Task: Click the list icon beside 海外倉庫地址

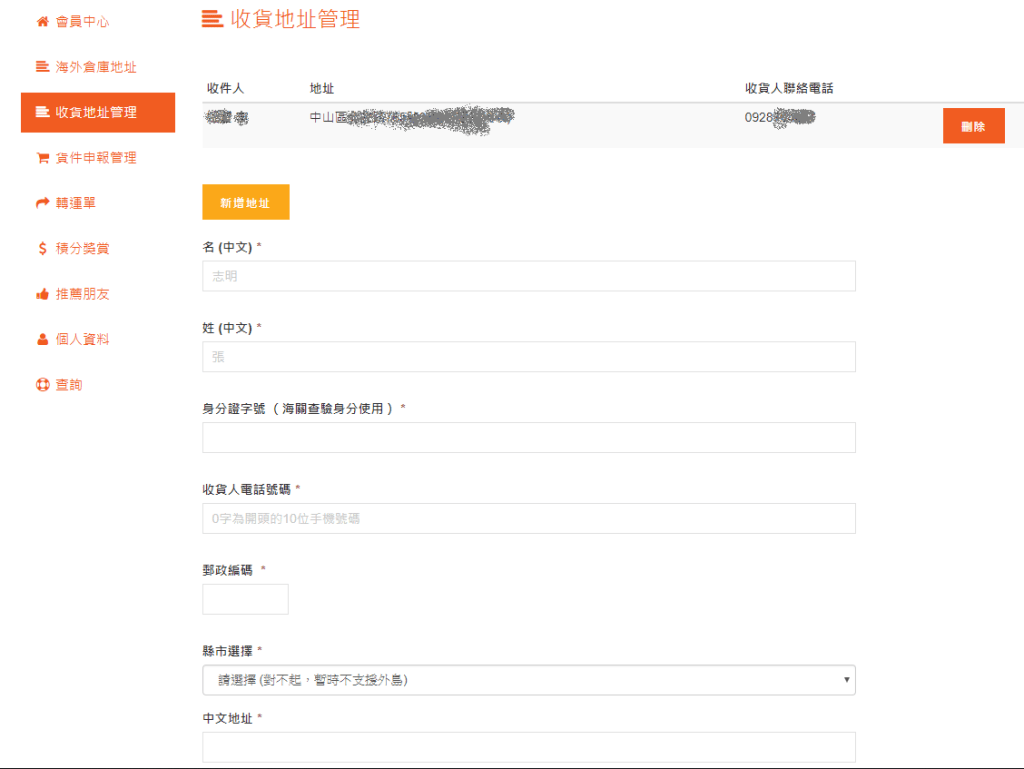Action: pos(42,67)
